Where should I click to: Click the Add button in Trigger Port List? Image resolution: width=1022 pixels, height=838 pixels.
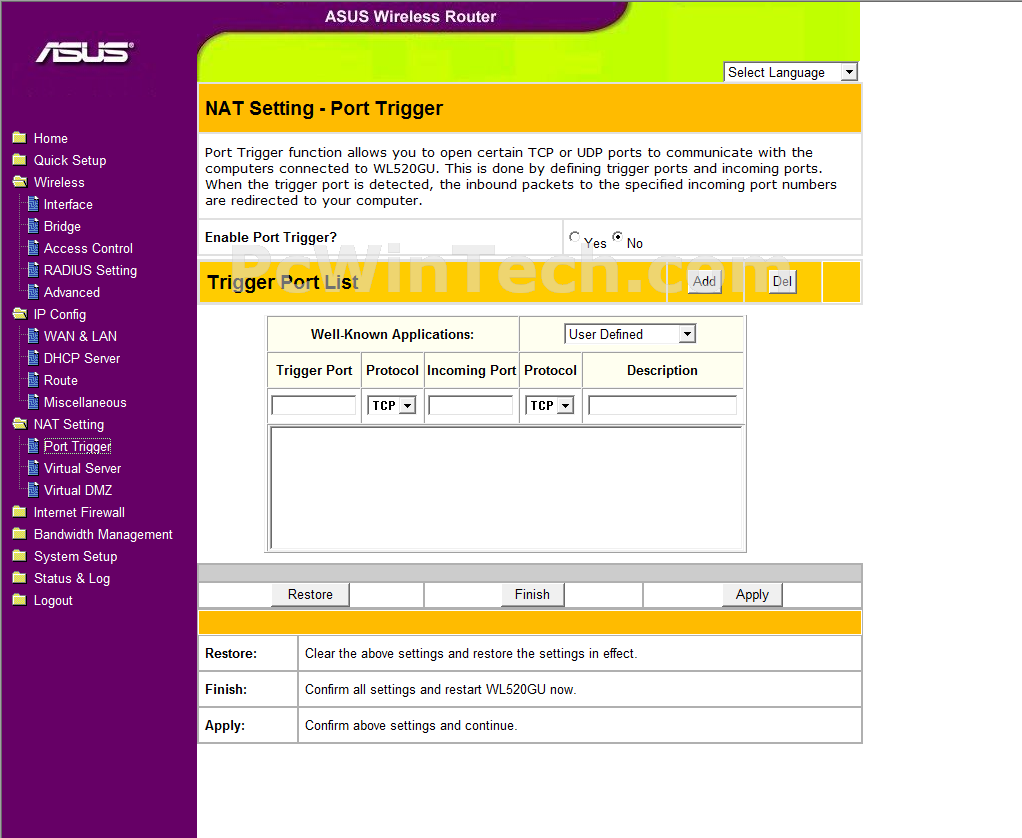pos(704,282)
